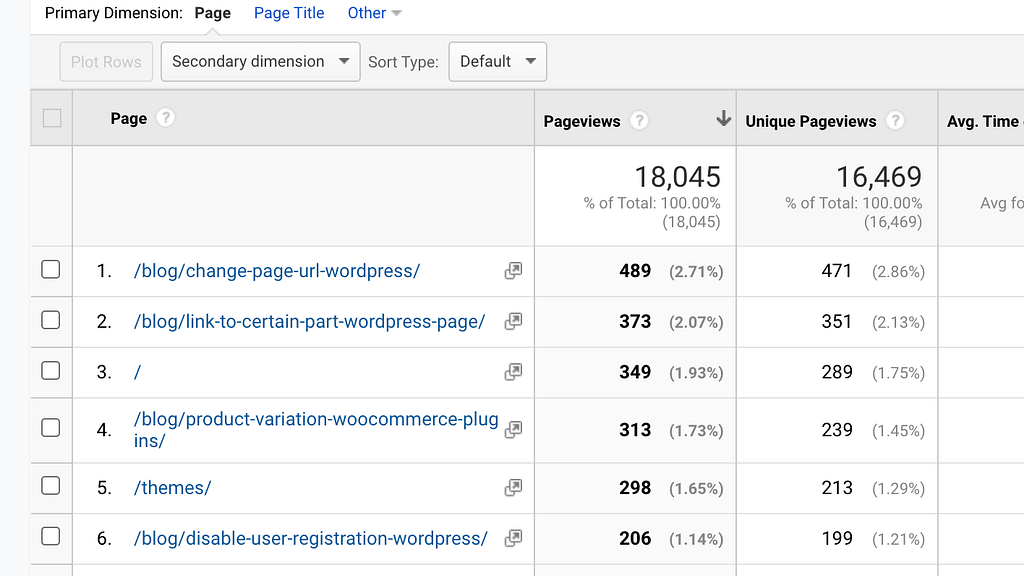The width and height of the screenshot is (1024, 576).
Task: Check the box for /themes/ row
Action: coord(51,486)
